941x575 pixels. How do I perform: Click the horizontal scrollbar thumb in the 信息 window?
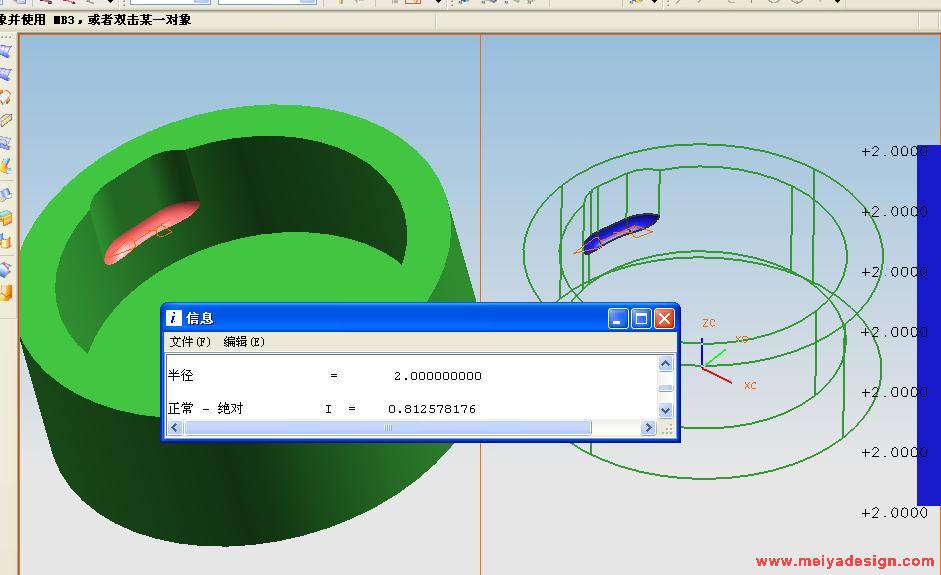click(388, 427)
